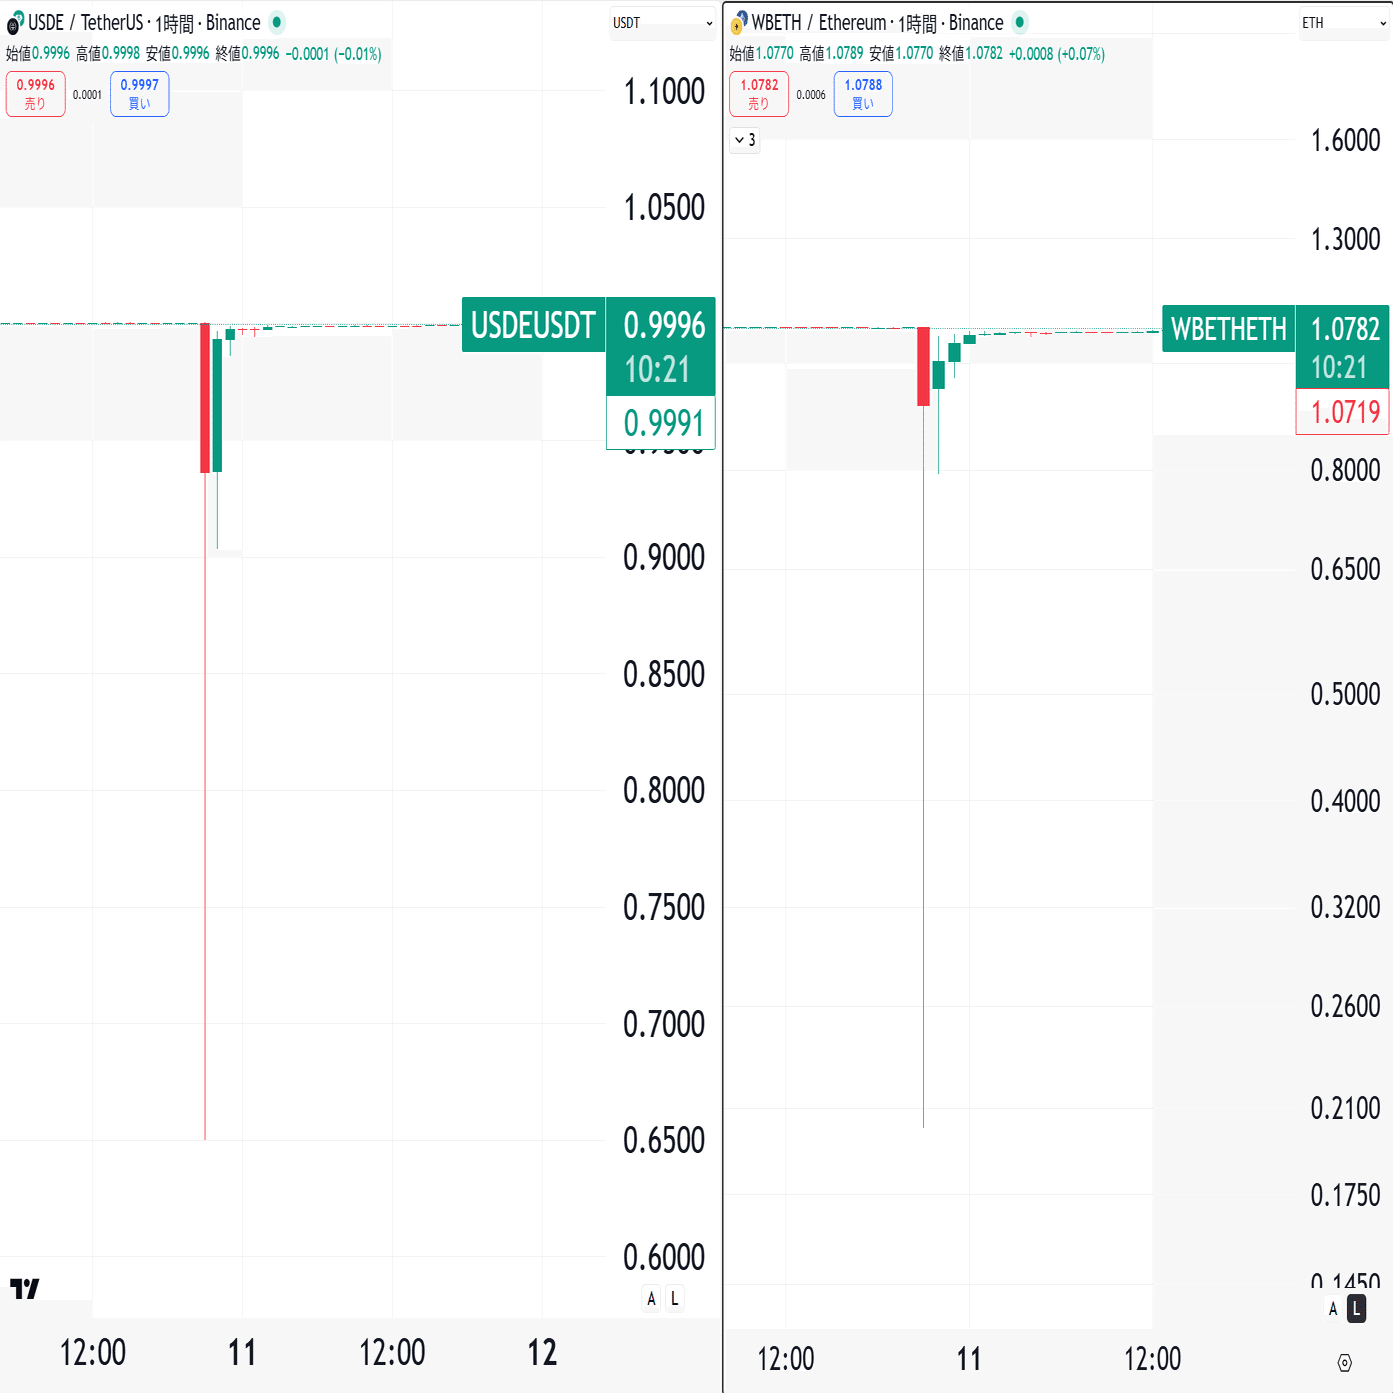Open the ETH currency dropdown
Image resolution: width=1393 pixels, height=1393 pixels.
click(x=1343, y=23)
